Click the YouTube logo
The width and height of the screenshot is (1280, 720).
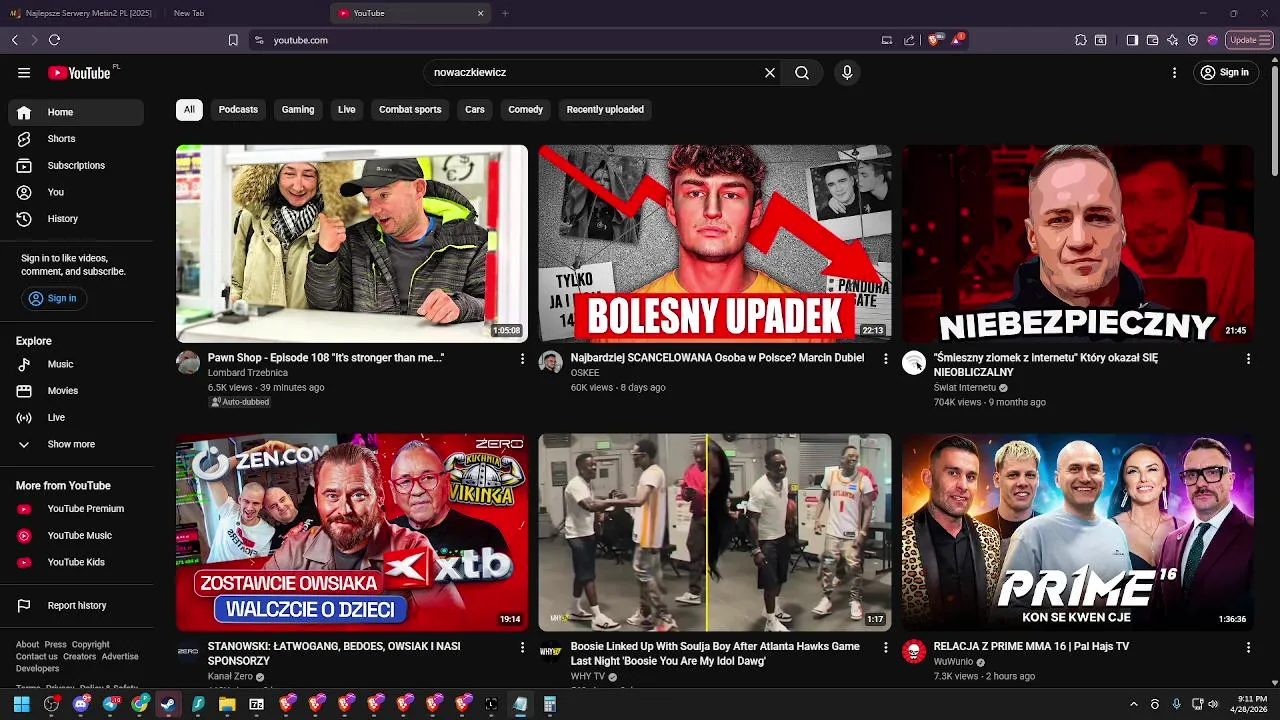80,72
